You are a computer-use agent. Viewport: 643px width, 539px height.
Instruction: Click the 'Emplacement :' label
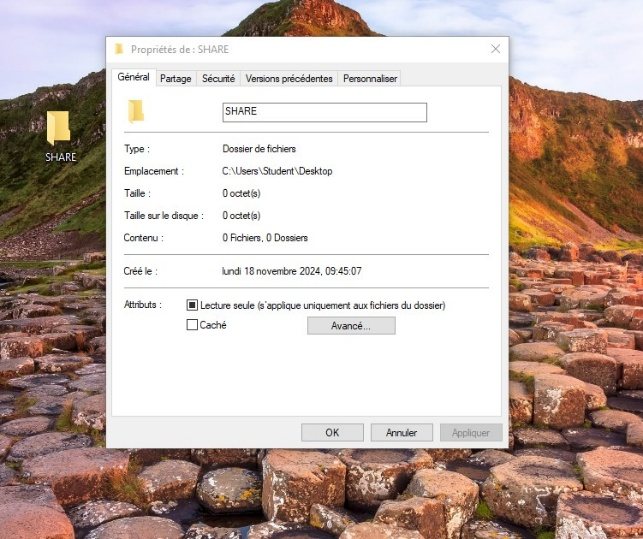(154, 171)
